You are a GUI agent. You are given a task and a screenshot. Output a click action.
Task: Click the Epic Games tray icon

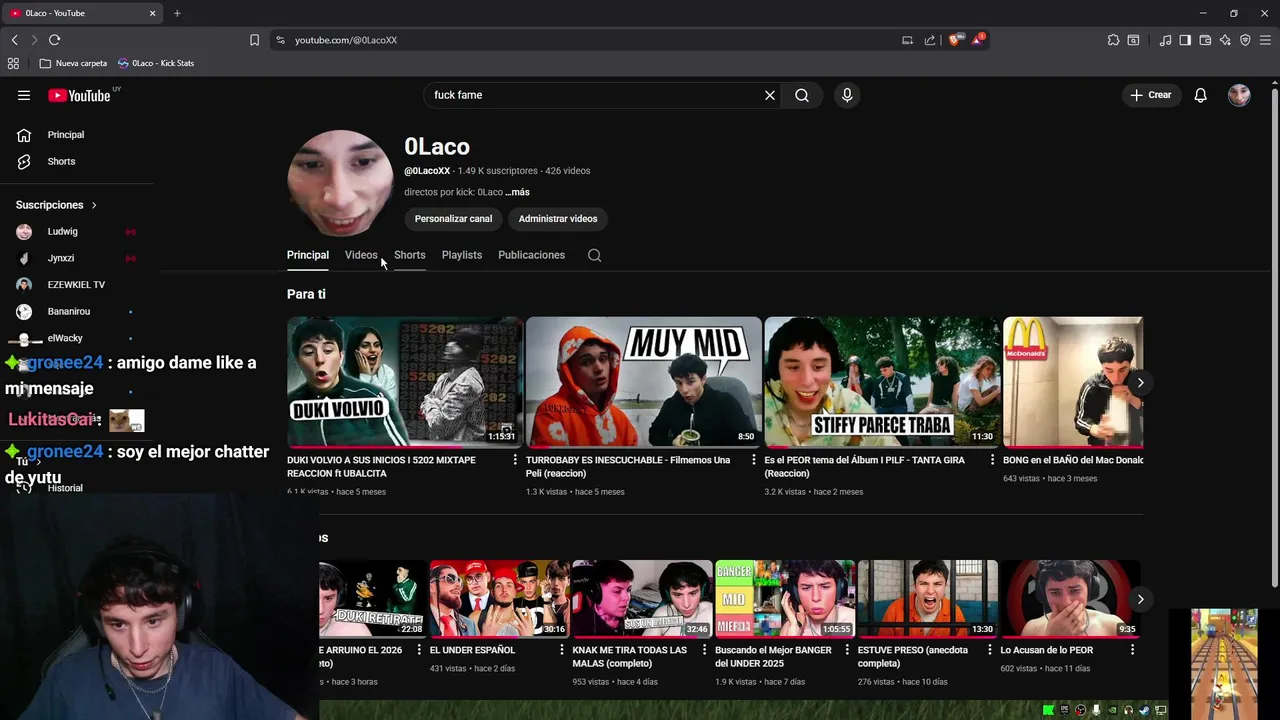1064,710
